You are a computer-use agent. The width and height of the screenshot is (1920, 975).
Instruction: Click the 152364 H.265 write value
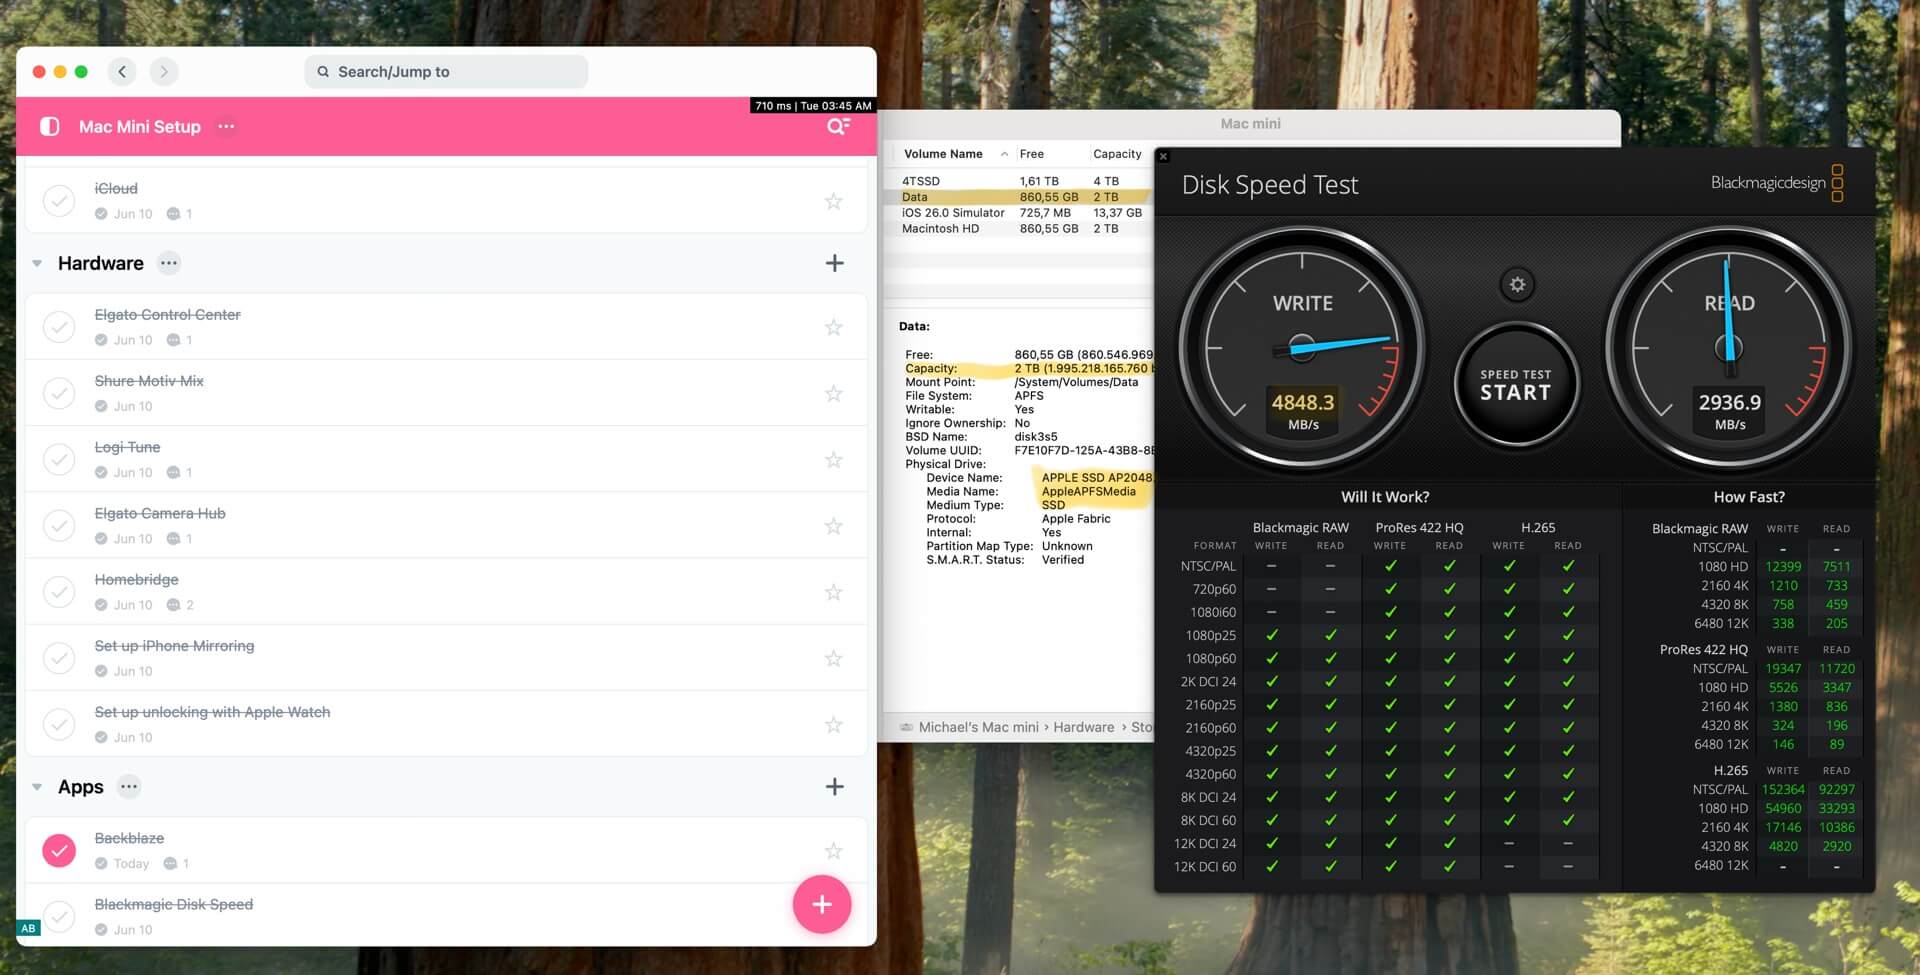pyautogui.click(x=1783, y=790)
